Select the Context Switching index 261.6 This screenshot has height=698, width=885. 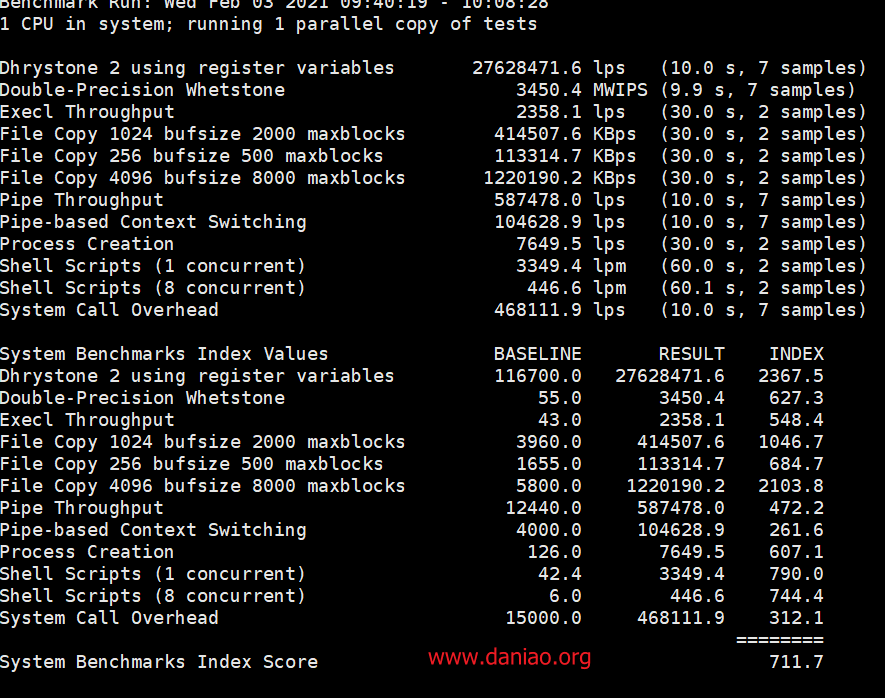pos(796,530)
